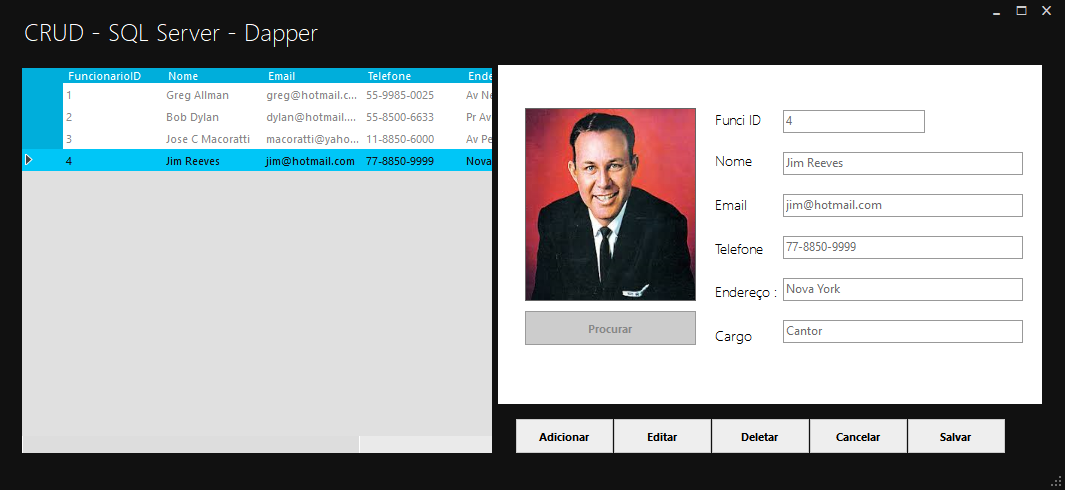Sort by Email column header
The height and width of the screenshot is (490, 1065).
coord(312,76)
